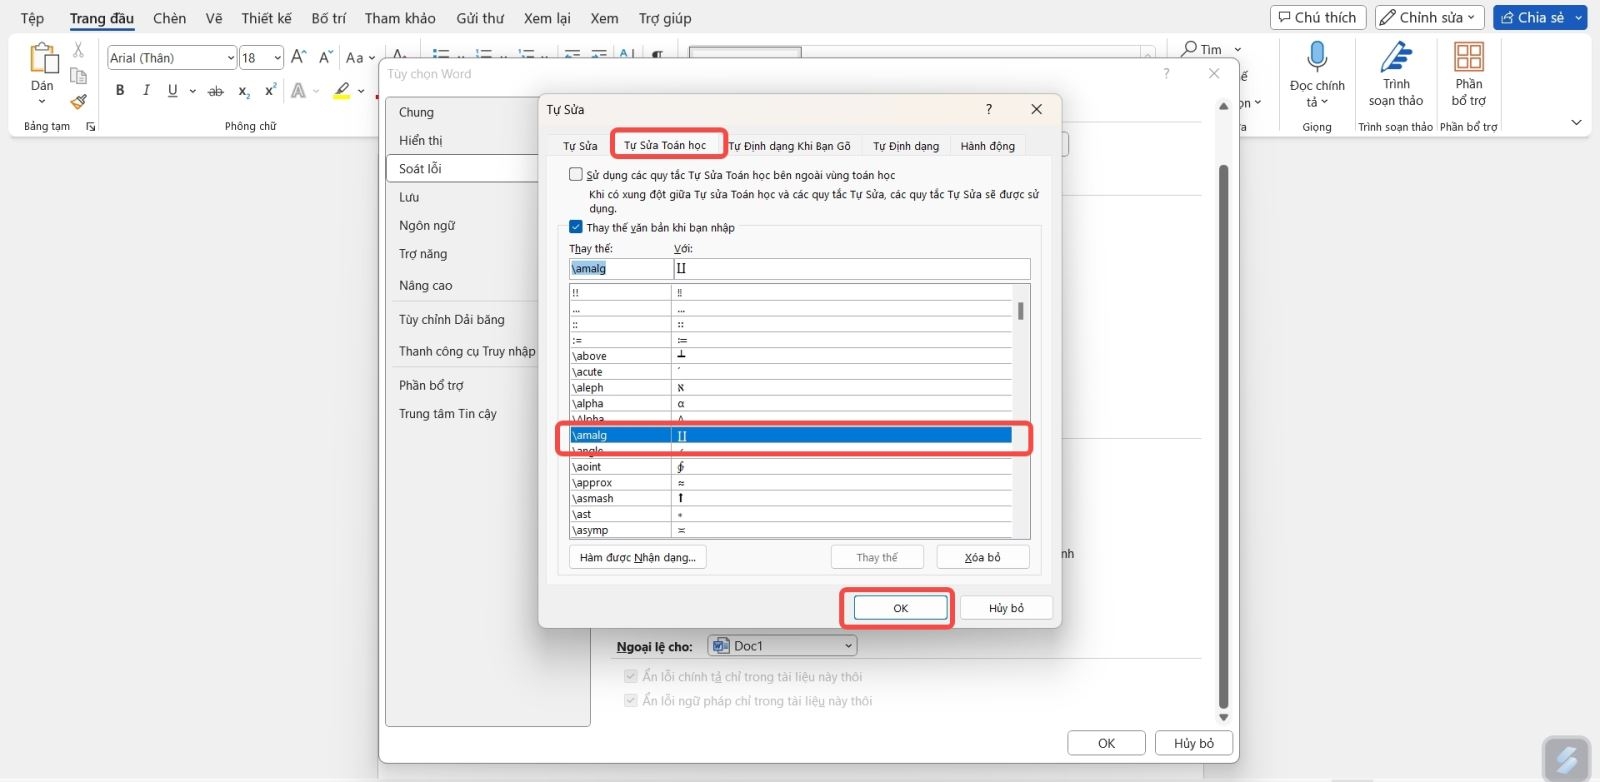Screen dimensions: 1600x782
Task: Enable Sử dụng các quy tắc Tự Sửa Toán học checkbox
Action: 576,174
